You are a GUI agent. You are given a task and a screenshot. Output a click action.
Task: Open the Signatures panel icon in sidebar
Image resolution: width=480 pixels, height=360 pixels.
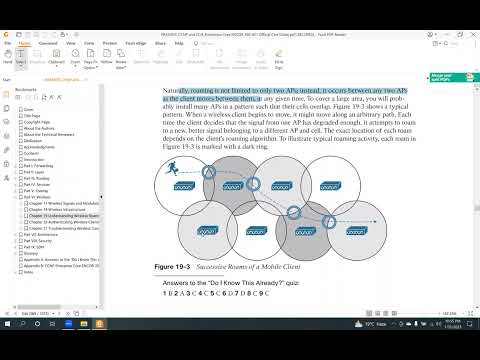click(x=6, y=178)
